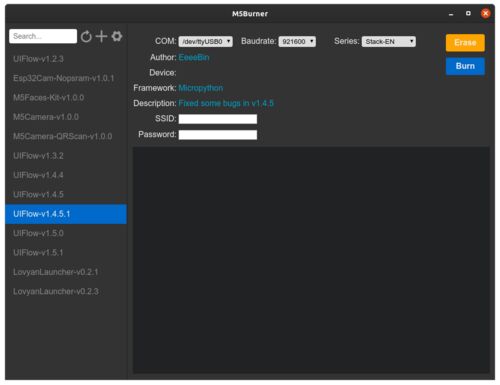
Task: Select Esp32Cam-Nopsram-v1.0.1 firmware
Action: (66, 78)
